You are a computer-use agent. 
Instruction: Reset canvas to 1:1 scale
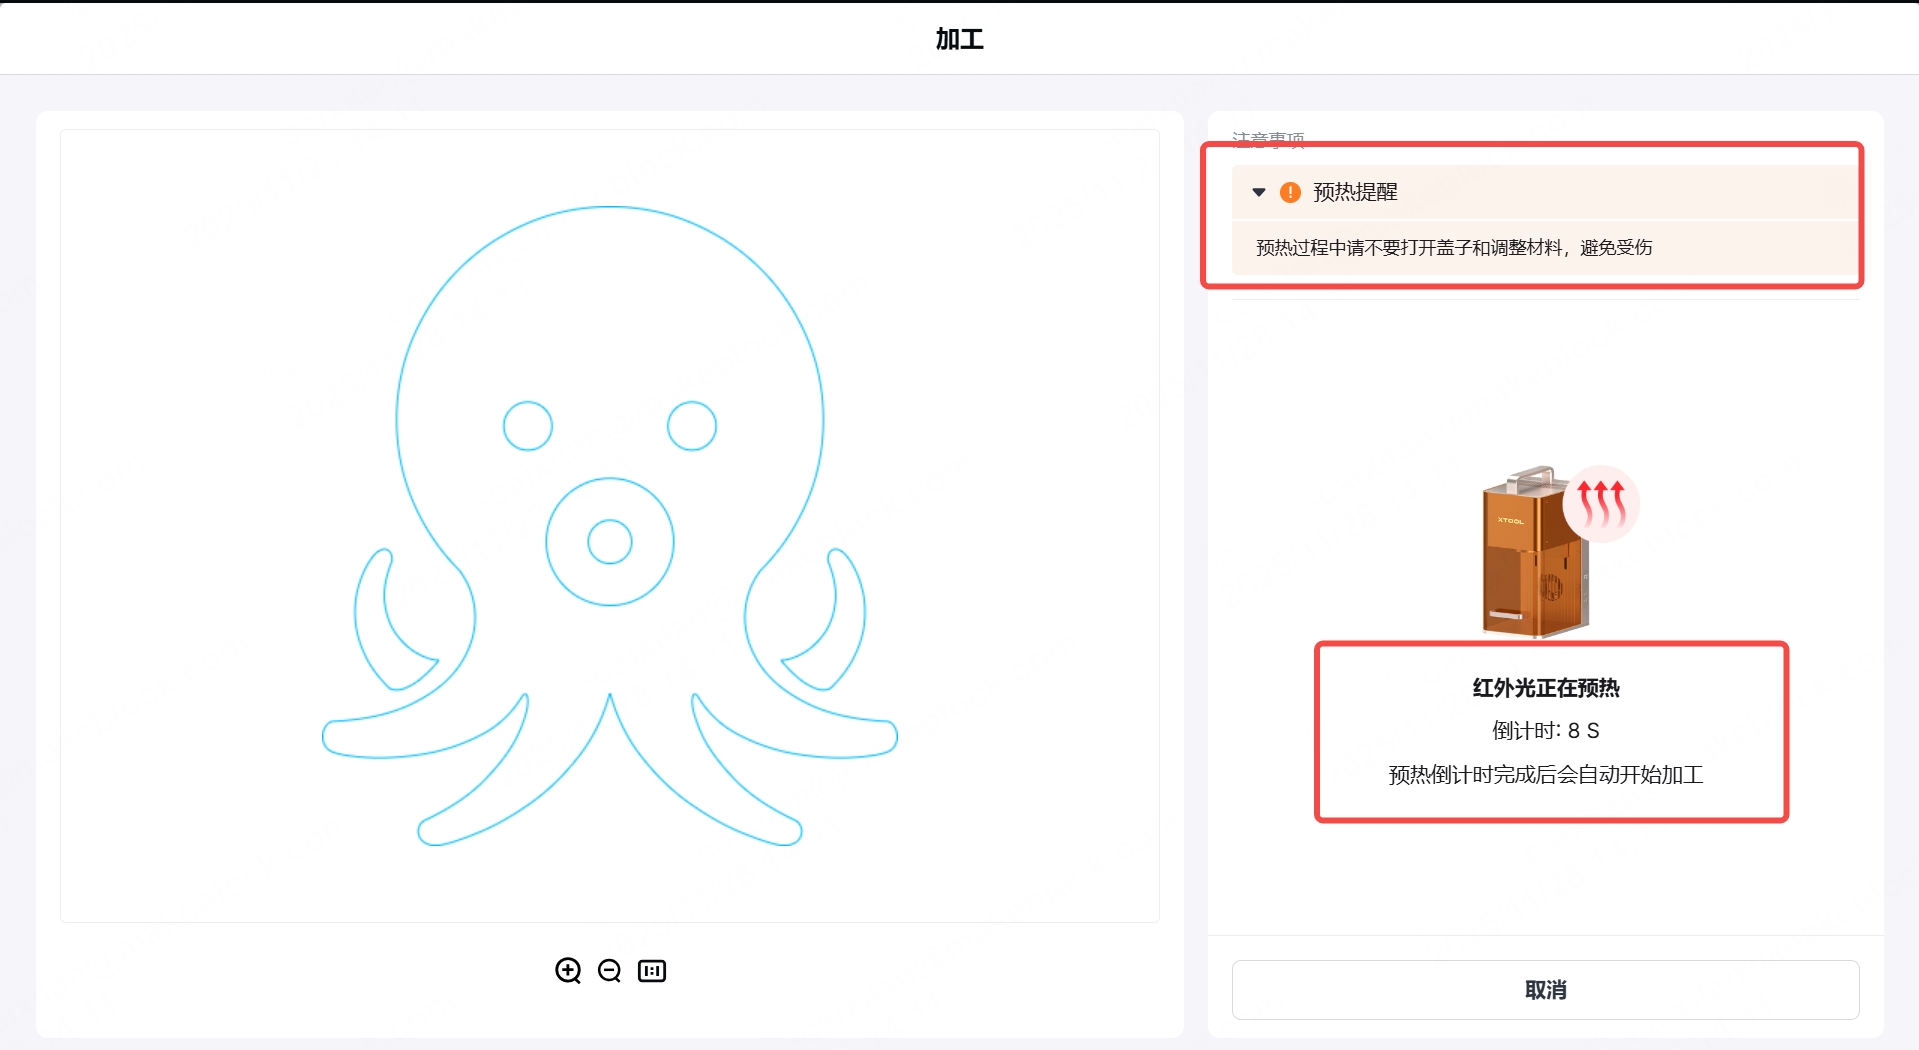pos(652,970)
